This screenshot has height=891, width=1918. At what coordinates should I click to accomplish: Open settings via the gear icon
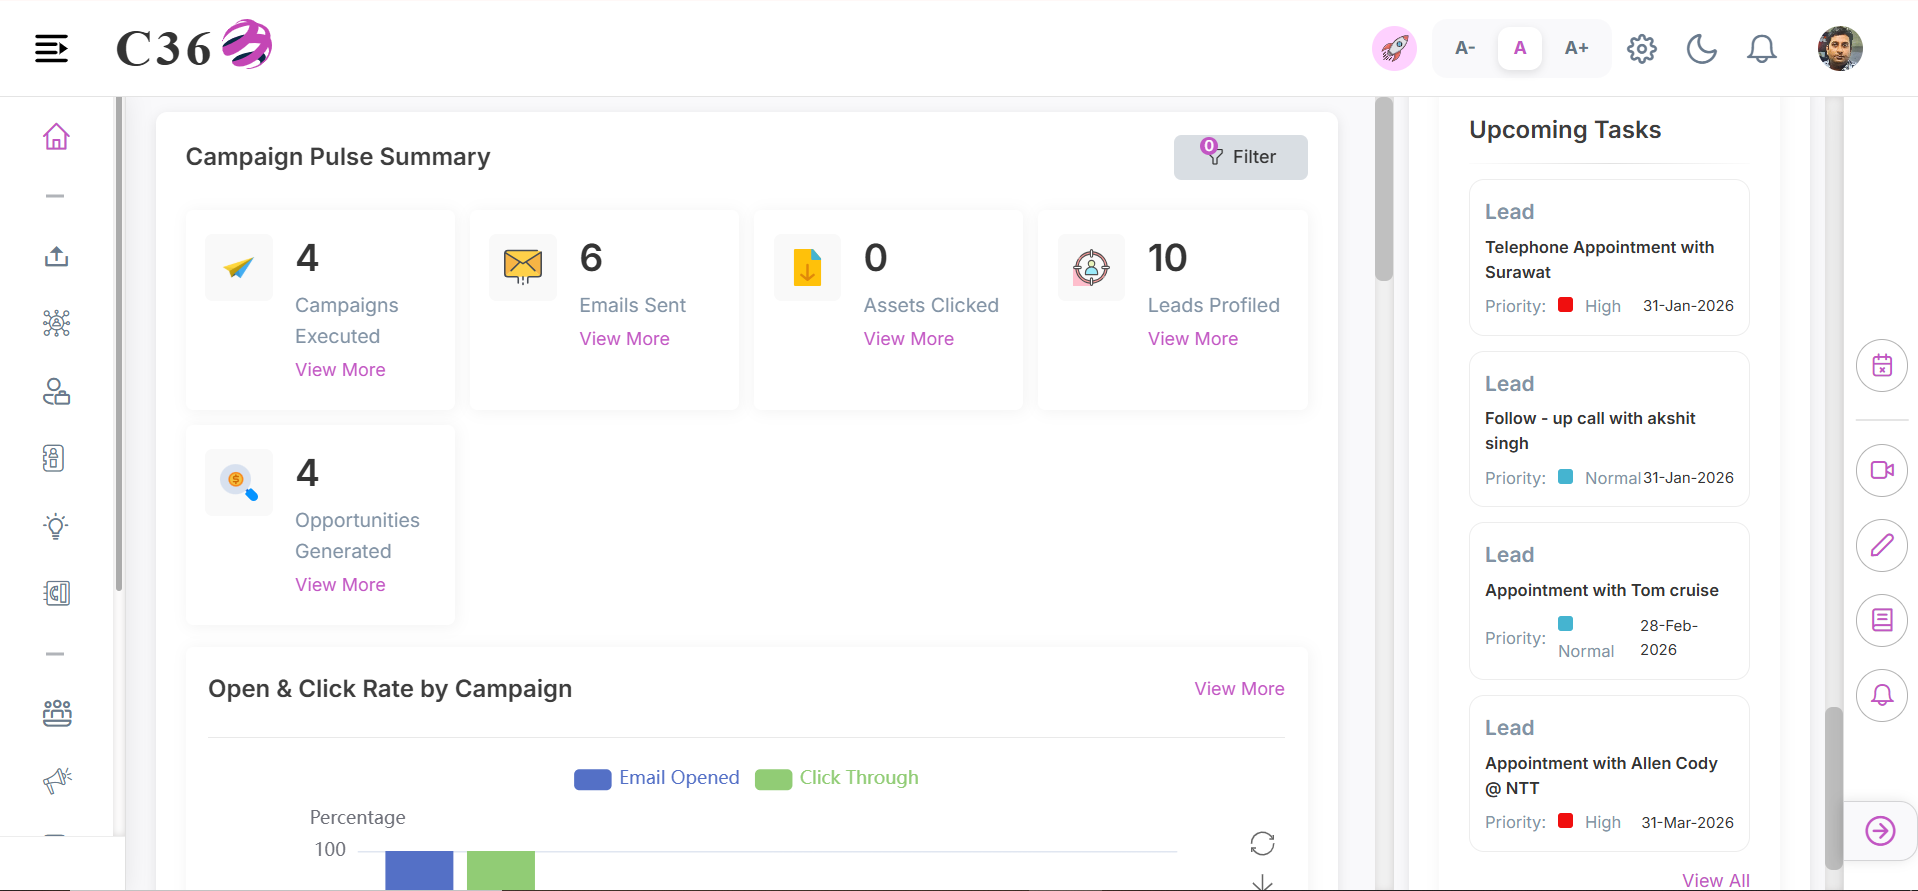pyautogui.click(x=1642, y=48)
